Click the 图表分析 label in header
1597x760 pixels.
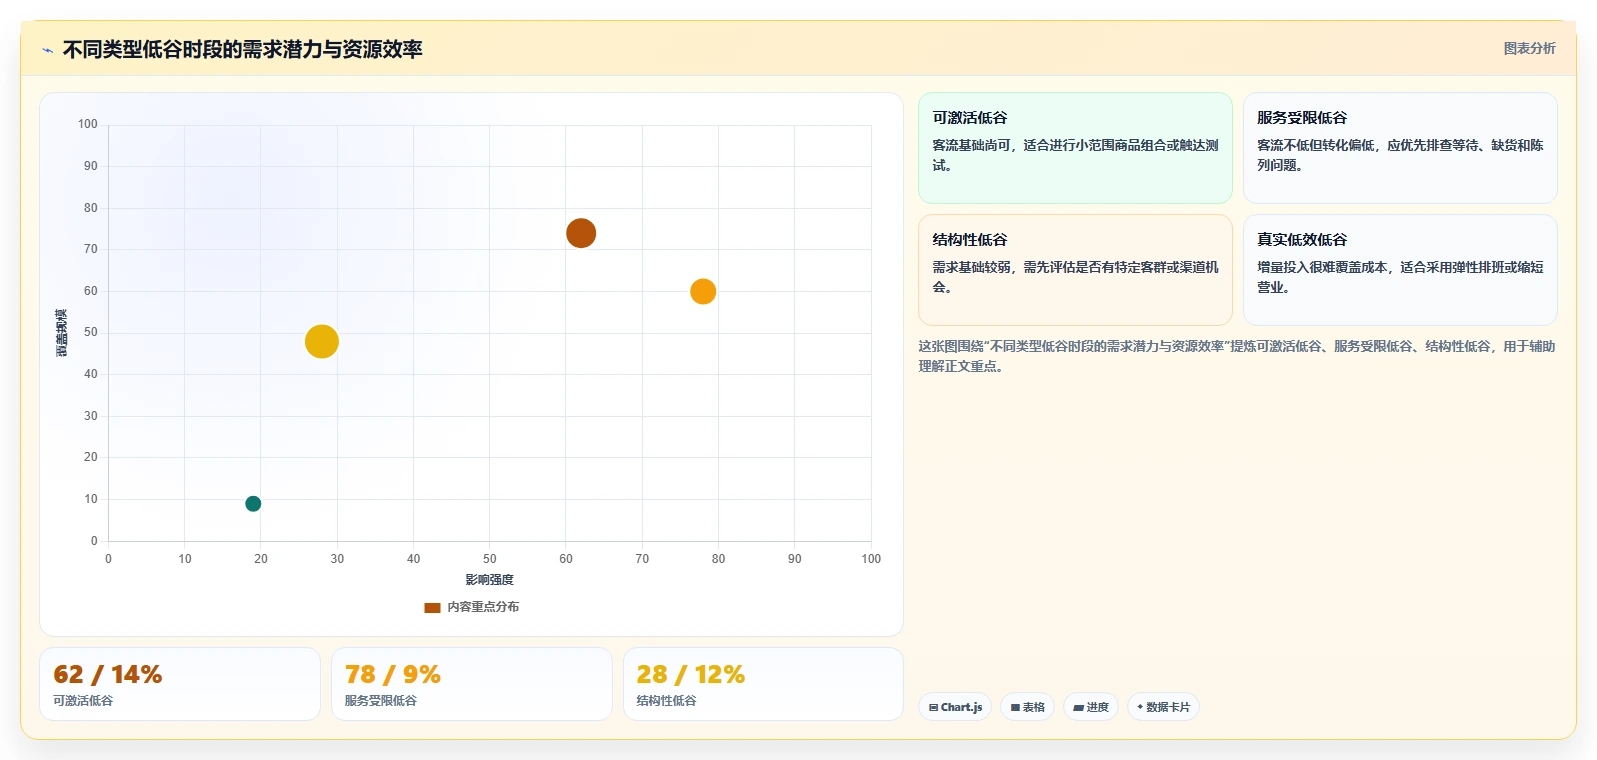(1529, 48)
